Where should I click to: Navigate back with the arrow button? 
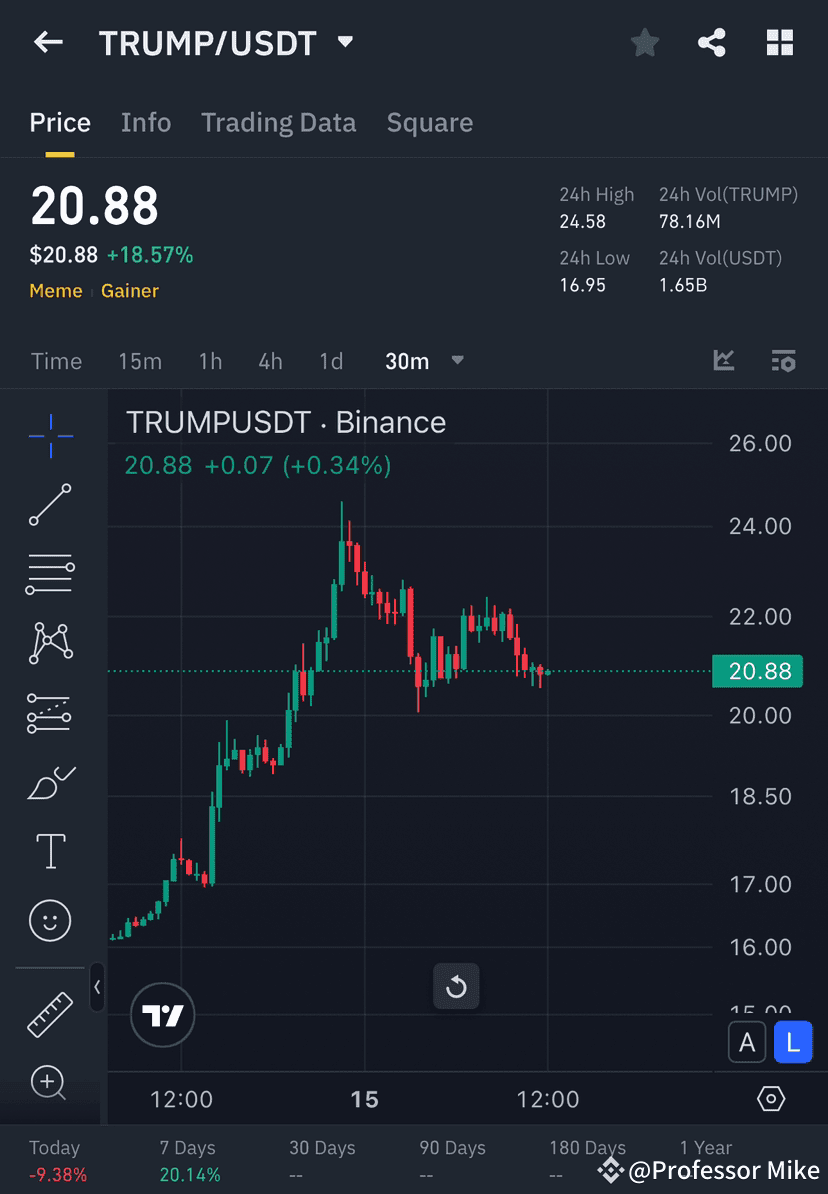(48, 42)
